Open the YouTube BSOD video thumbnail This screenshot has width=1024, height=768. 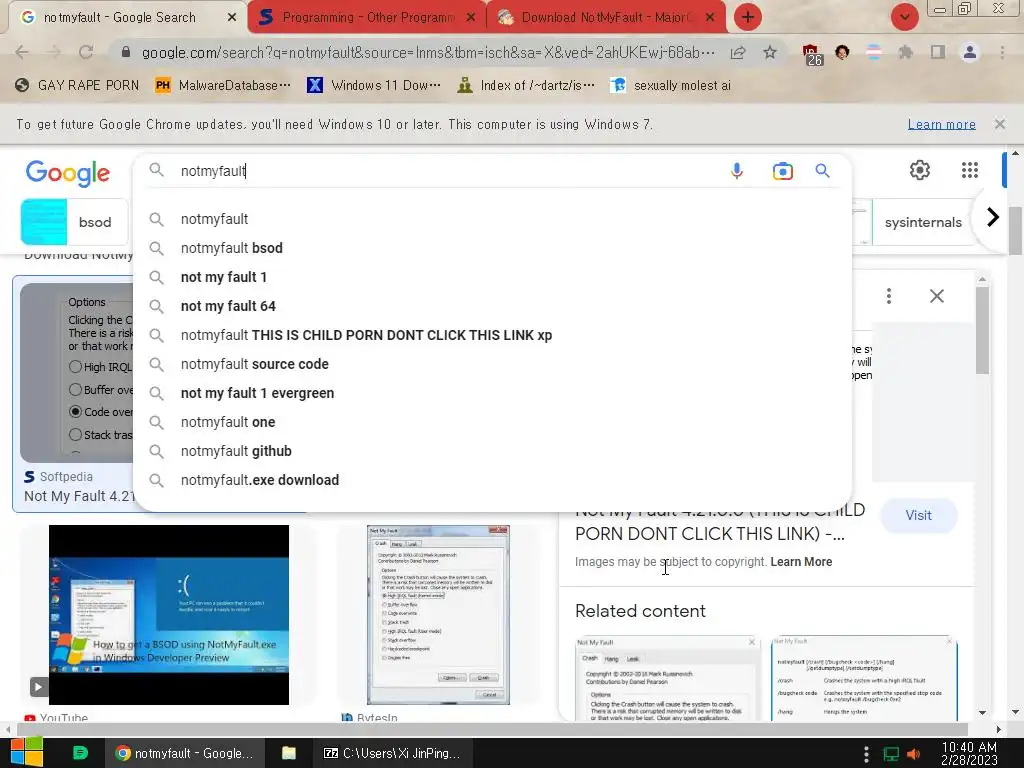[168, 615]
